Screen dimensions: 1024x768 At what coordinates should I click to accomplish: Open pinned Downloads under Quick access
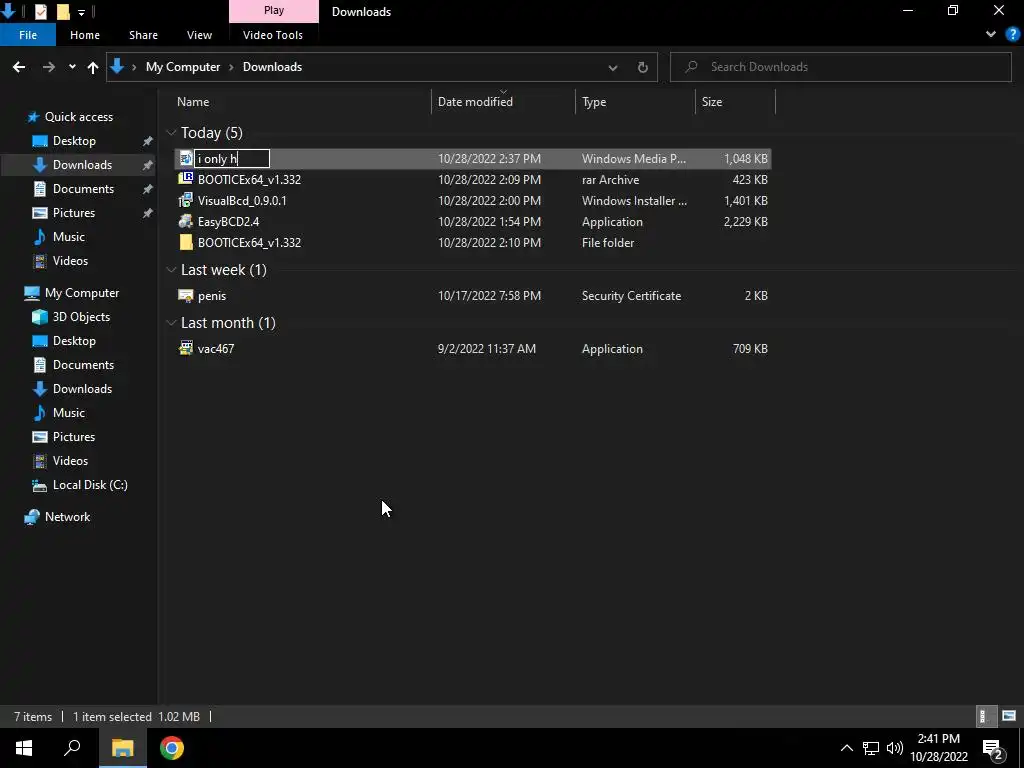tap(82, 165)
